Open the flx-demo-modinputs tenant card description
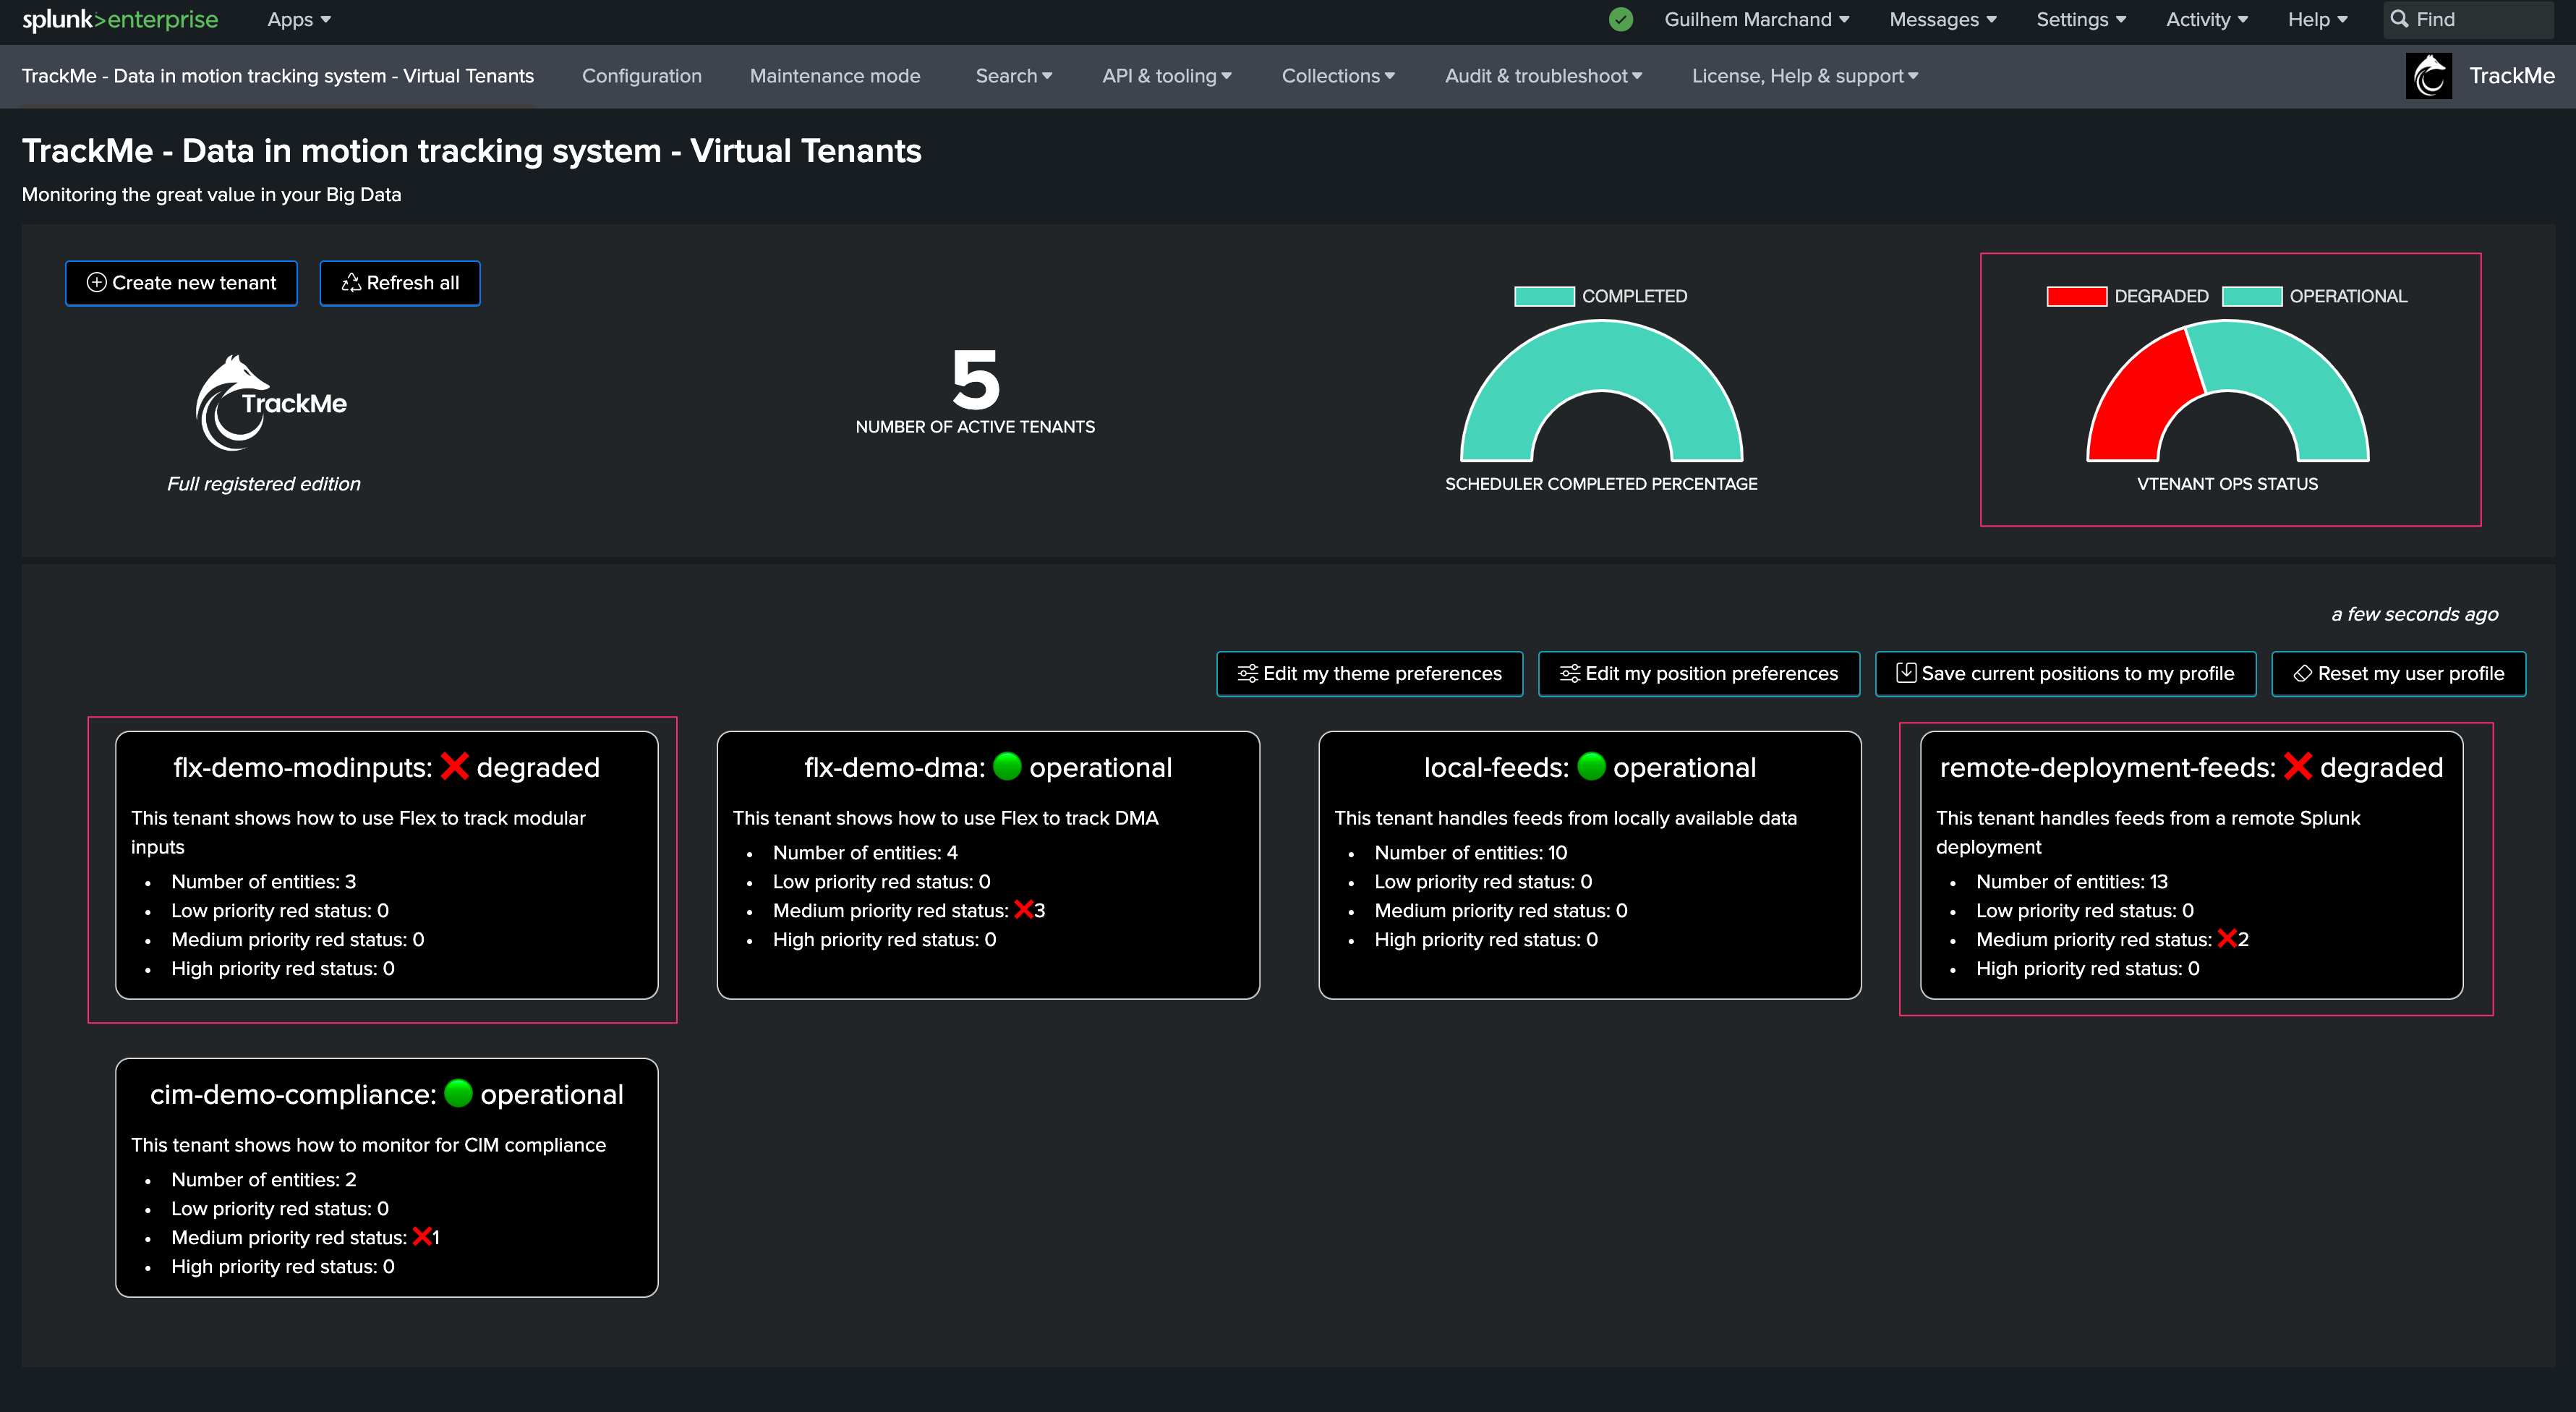This screenshot has height=1412, width=2576. 358,832
